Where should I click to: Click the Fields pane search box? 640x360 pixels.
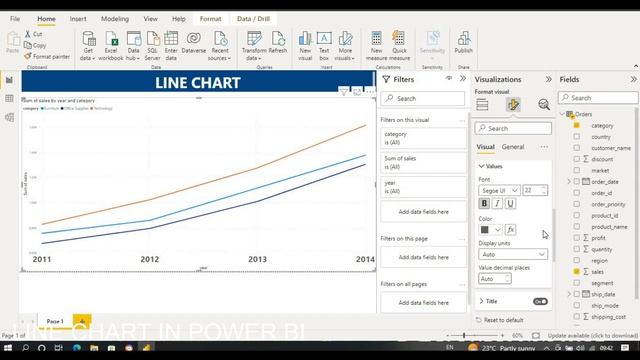(598, 98)
